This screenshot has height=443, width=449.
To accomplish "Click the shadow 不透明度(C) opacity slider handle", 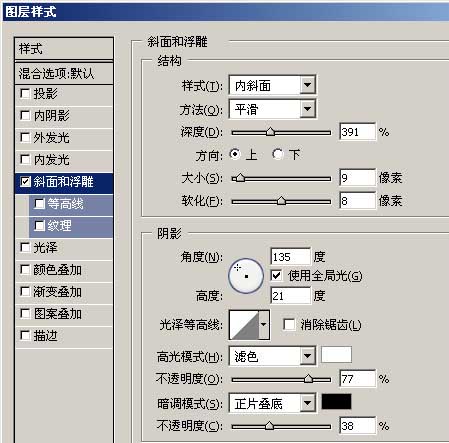I will [x=270, y=426].
